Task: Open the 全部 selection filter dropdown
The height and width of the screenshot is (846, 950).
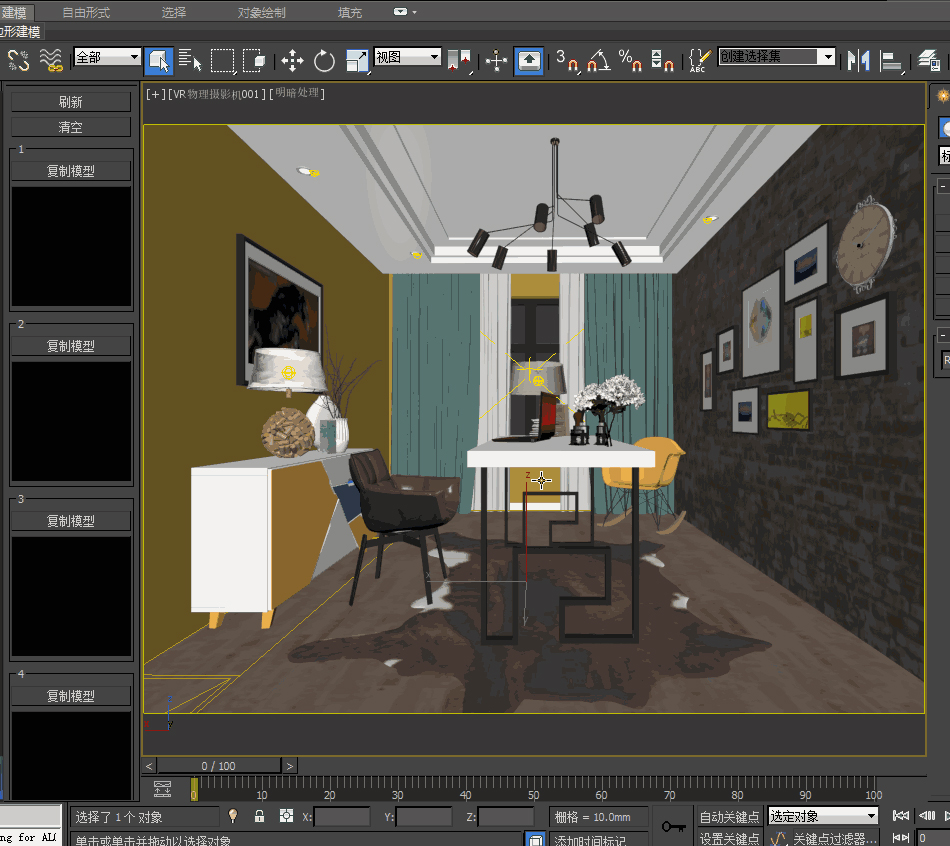Action: pyautogui.click(x=107, y=58)
